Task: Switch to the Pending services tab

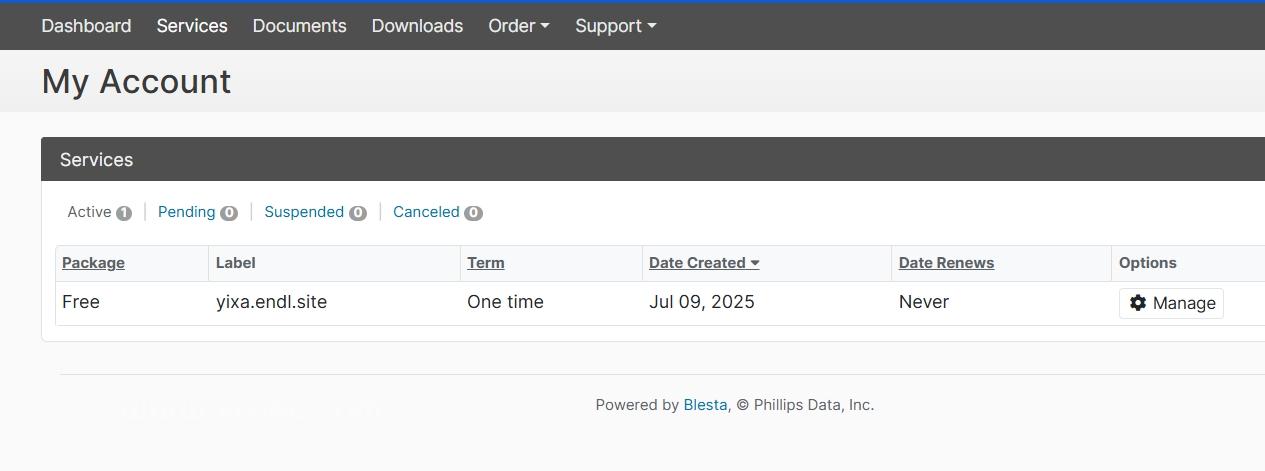Action: (x=197, y=212)
